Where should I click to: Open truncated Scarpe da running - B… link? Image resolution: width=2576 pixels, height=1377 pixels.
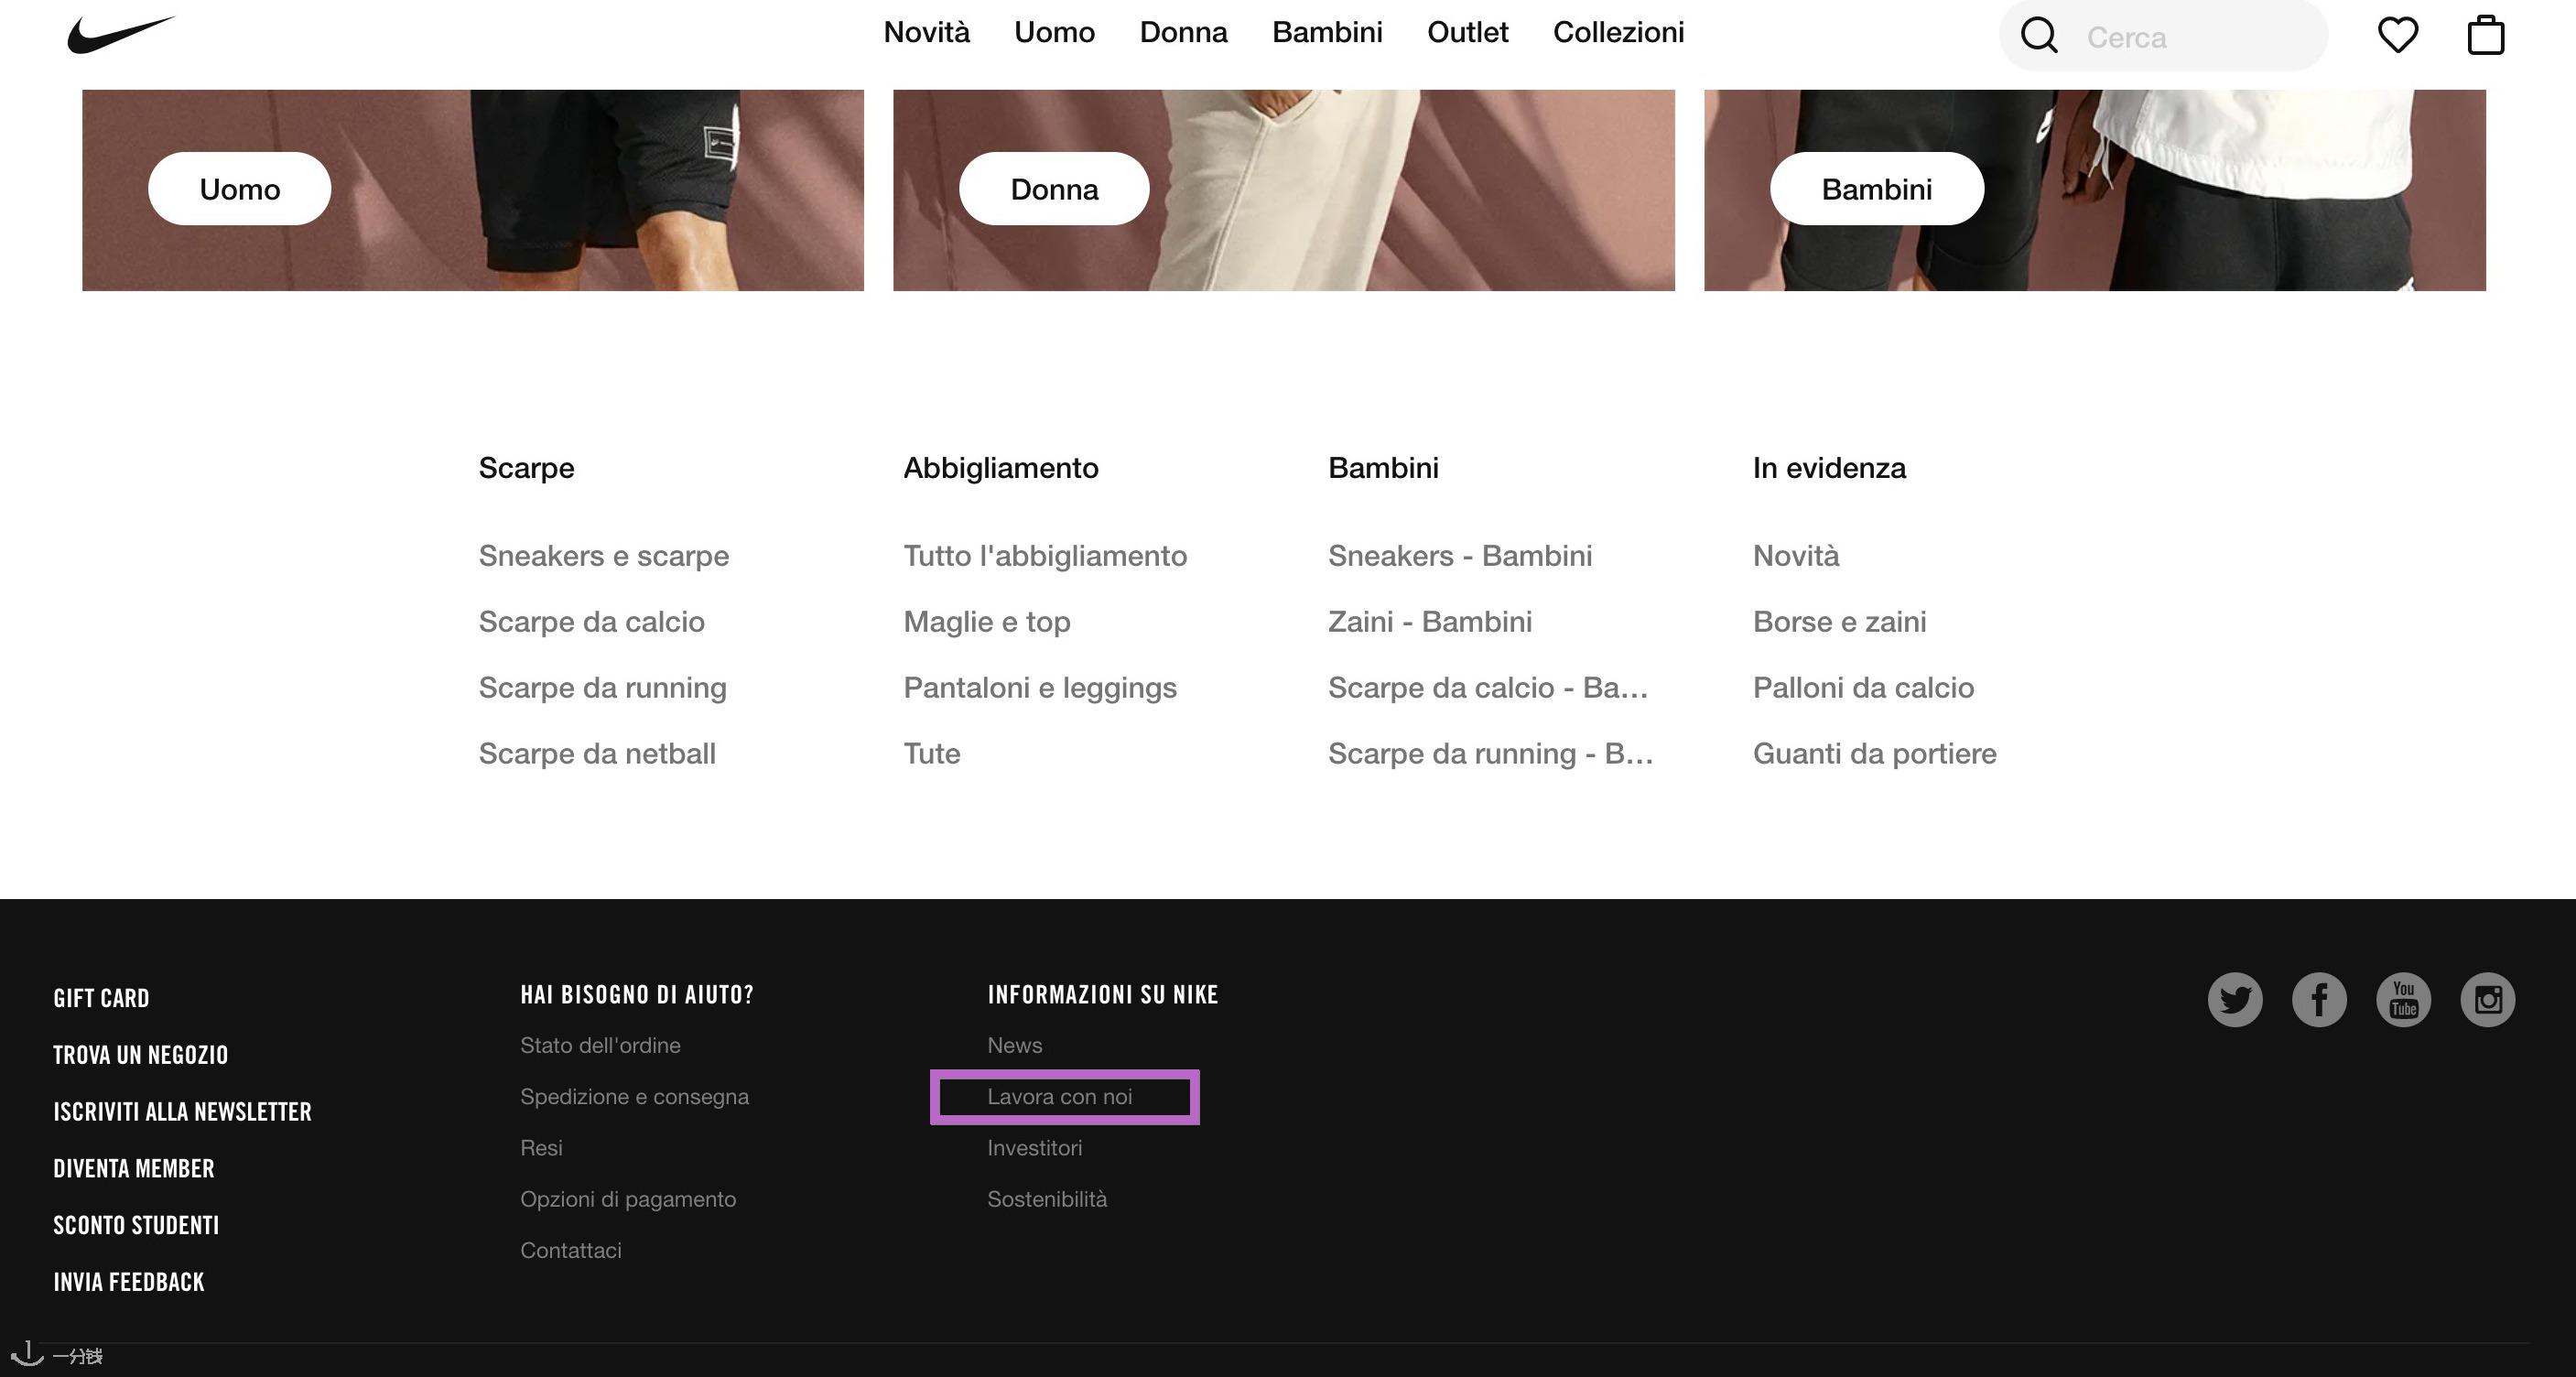coord(1490,754)
